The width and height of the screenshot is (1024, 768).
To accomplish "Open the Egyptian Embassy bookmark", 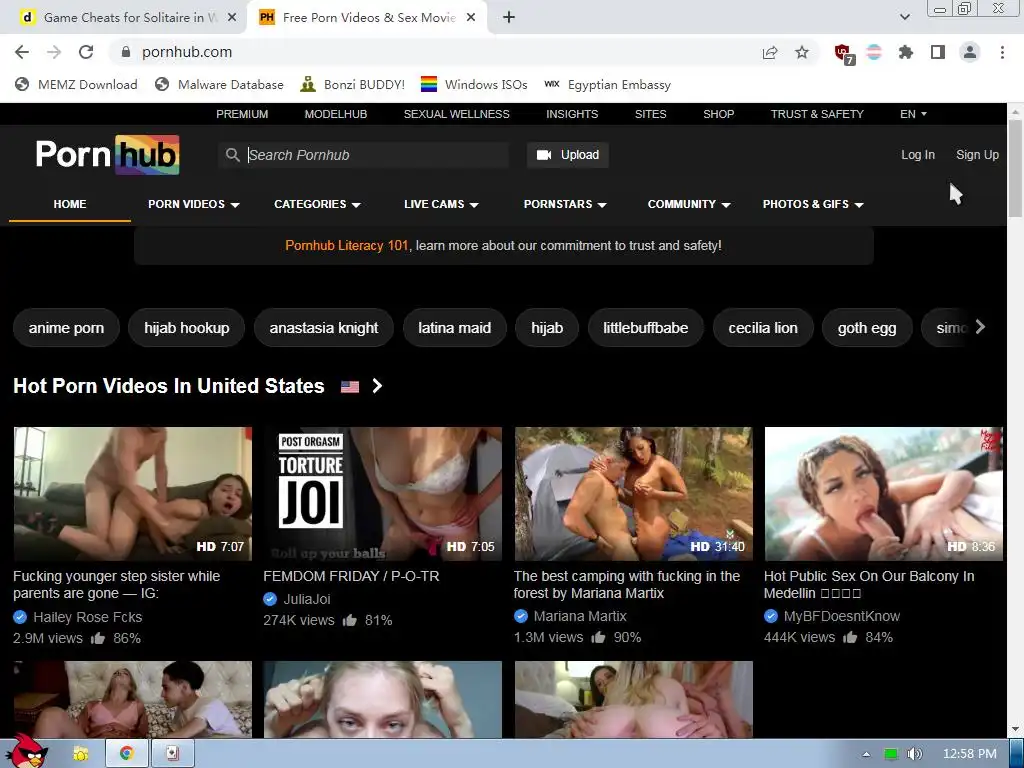I will pos(608,84).
